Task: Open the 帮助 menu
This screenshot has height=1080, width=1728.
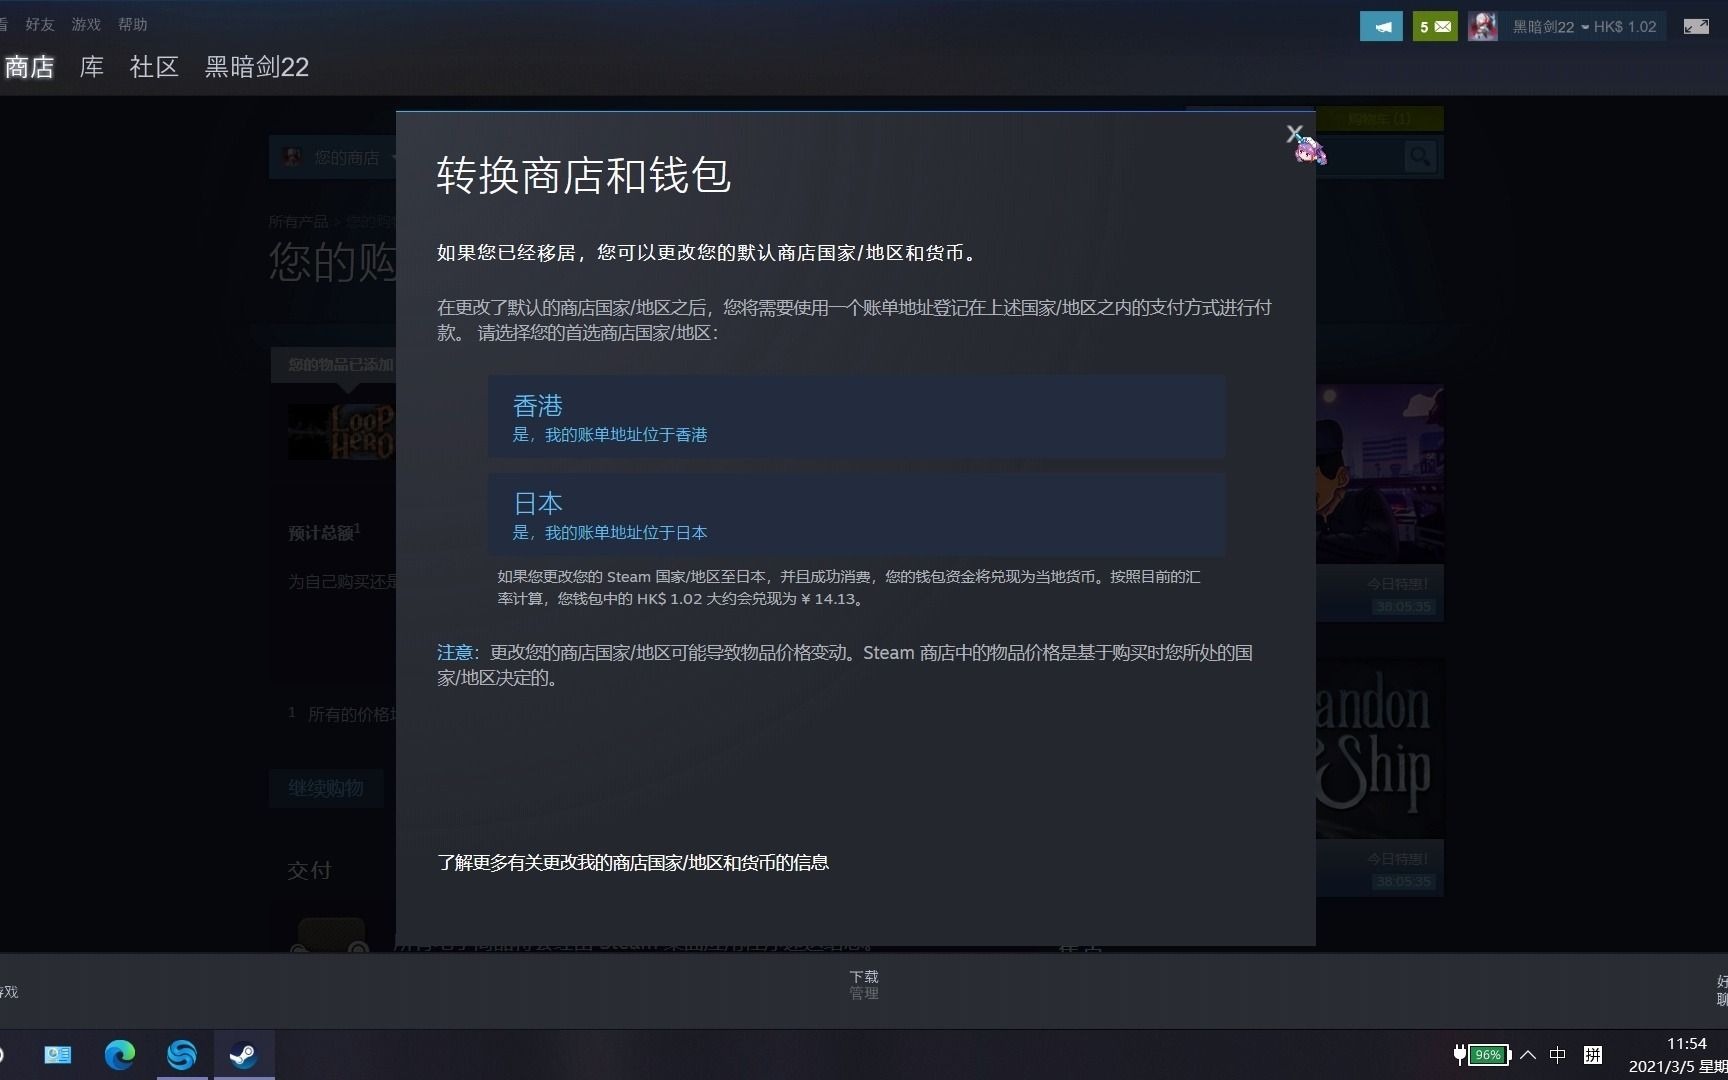Action: click(132, 24)
